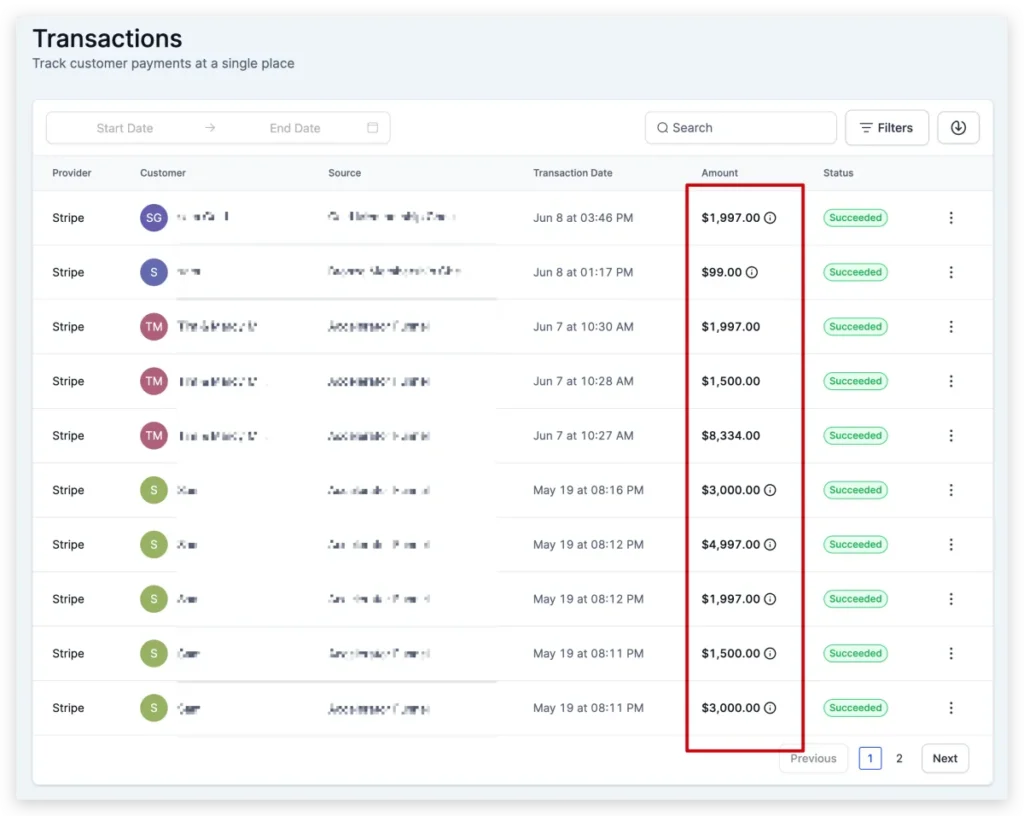The height and width of the screenshot is (816, 1024).
Task: Click info icon beside $4,997.00 amount
Action: tap(770, 544)
